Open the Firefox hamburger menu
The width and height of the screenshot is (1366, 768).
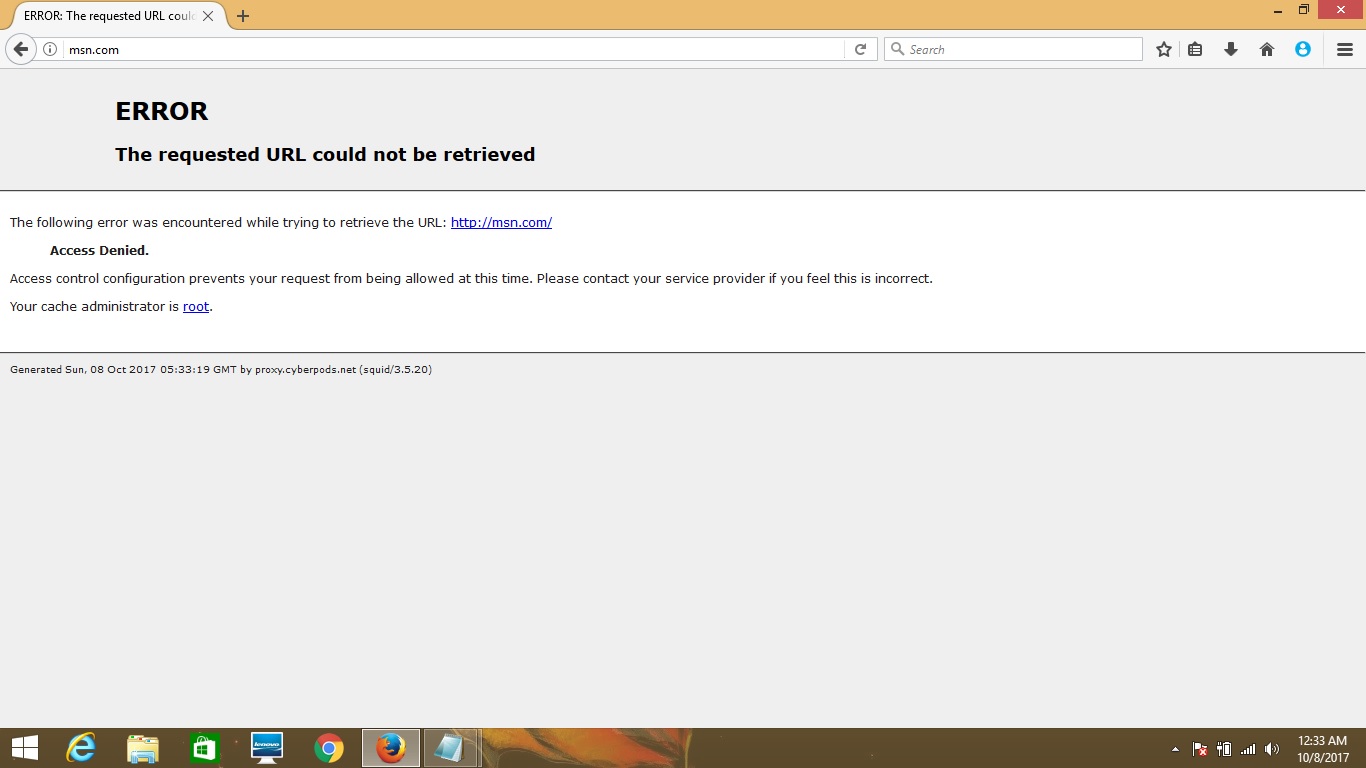coord(1345,49)
